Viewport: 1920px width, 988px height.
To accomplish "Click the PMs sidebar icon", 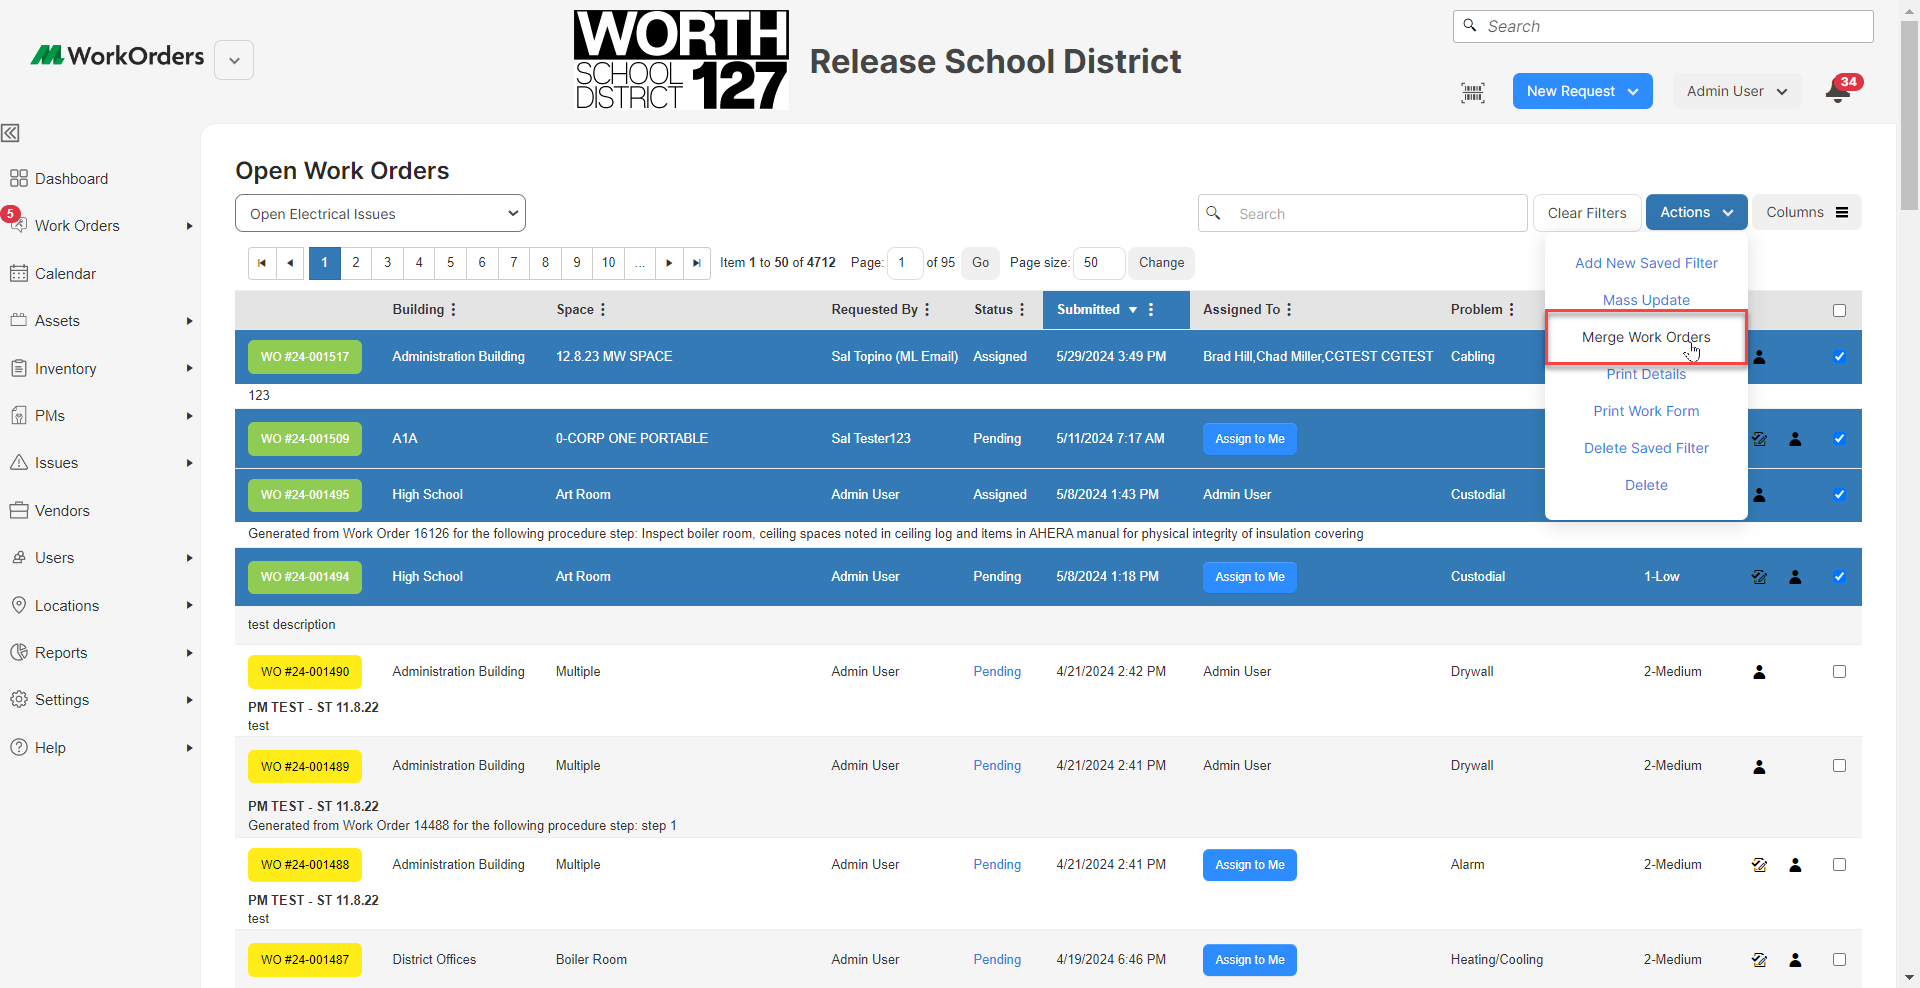I will (x=18, y=415).
